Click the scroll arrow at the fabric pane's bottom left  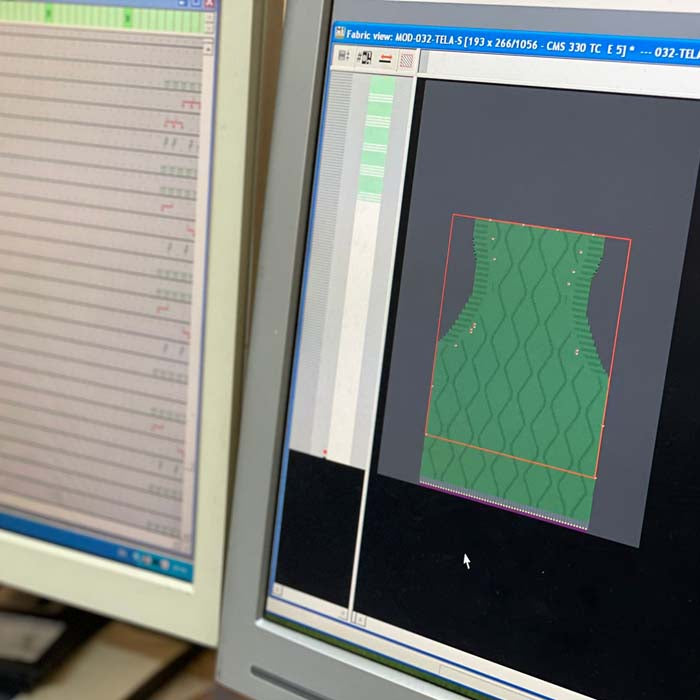[x=360, y=620]
